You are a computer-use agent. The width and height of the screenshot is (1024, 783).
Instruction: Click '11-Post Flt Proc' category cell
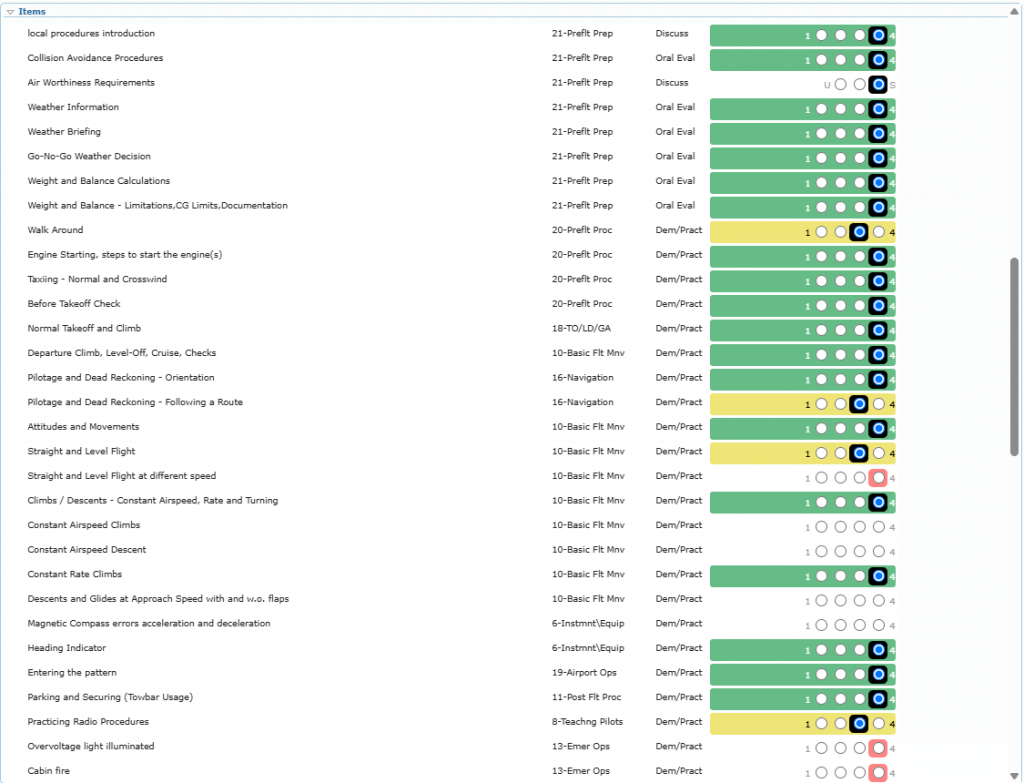[x=586, y=697]
